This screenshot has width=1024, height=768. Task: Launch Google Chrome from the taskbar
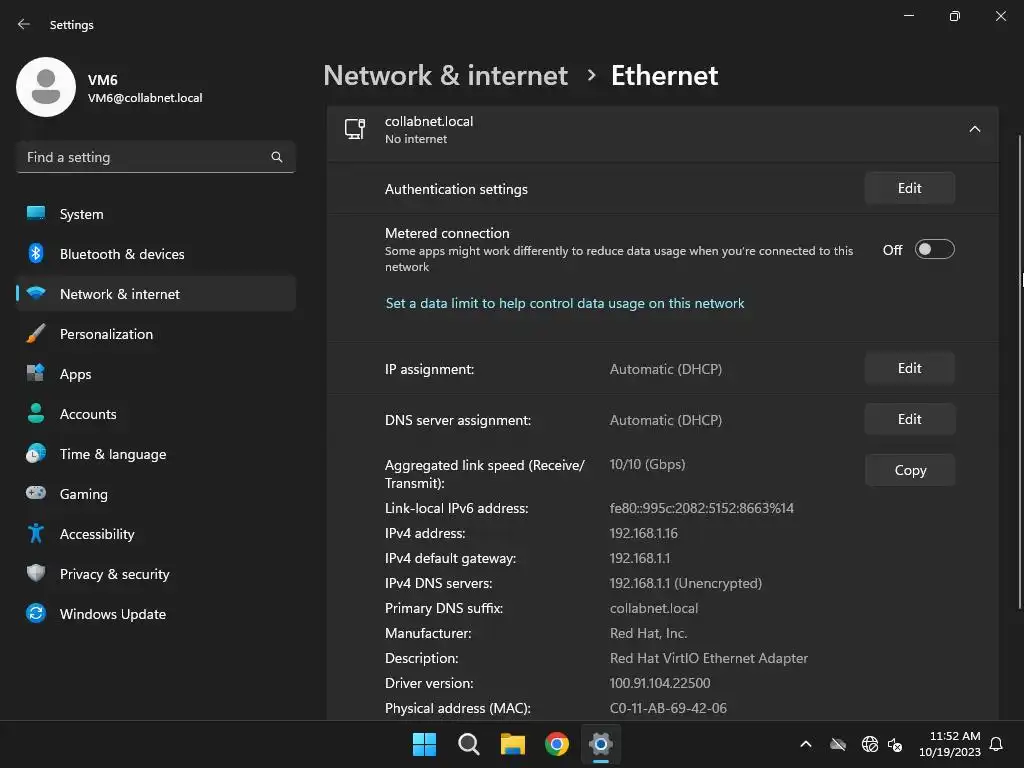557,743
